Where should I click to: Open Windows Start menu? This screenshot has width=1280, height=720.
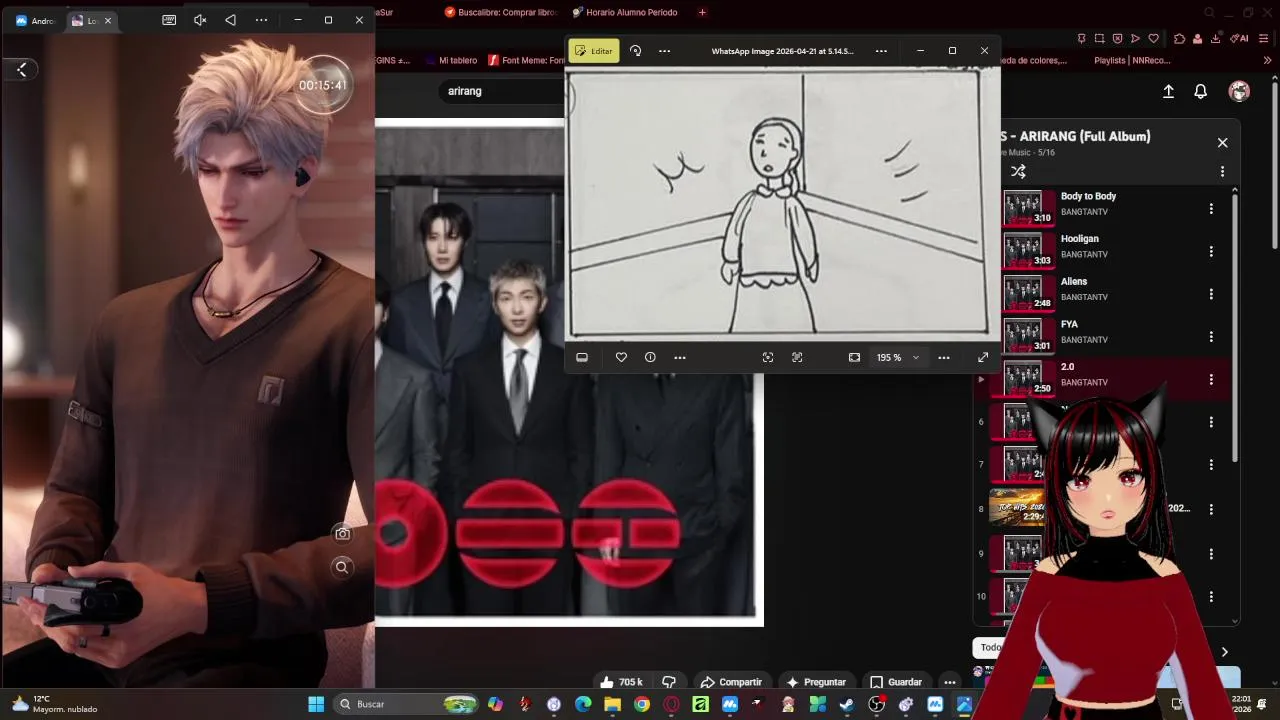(x=316, y=704)
